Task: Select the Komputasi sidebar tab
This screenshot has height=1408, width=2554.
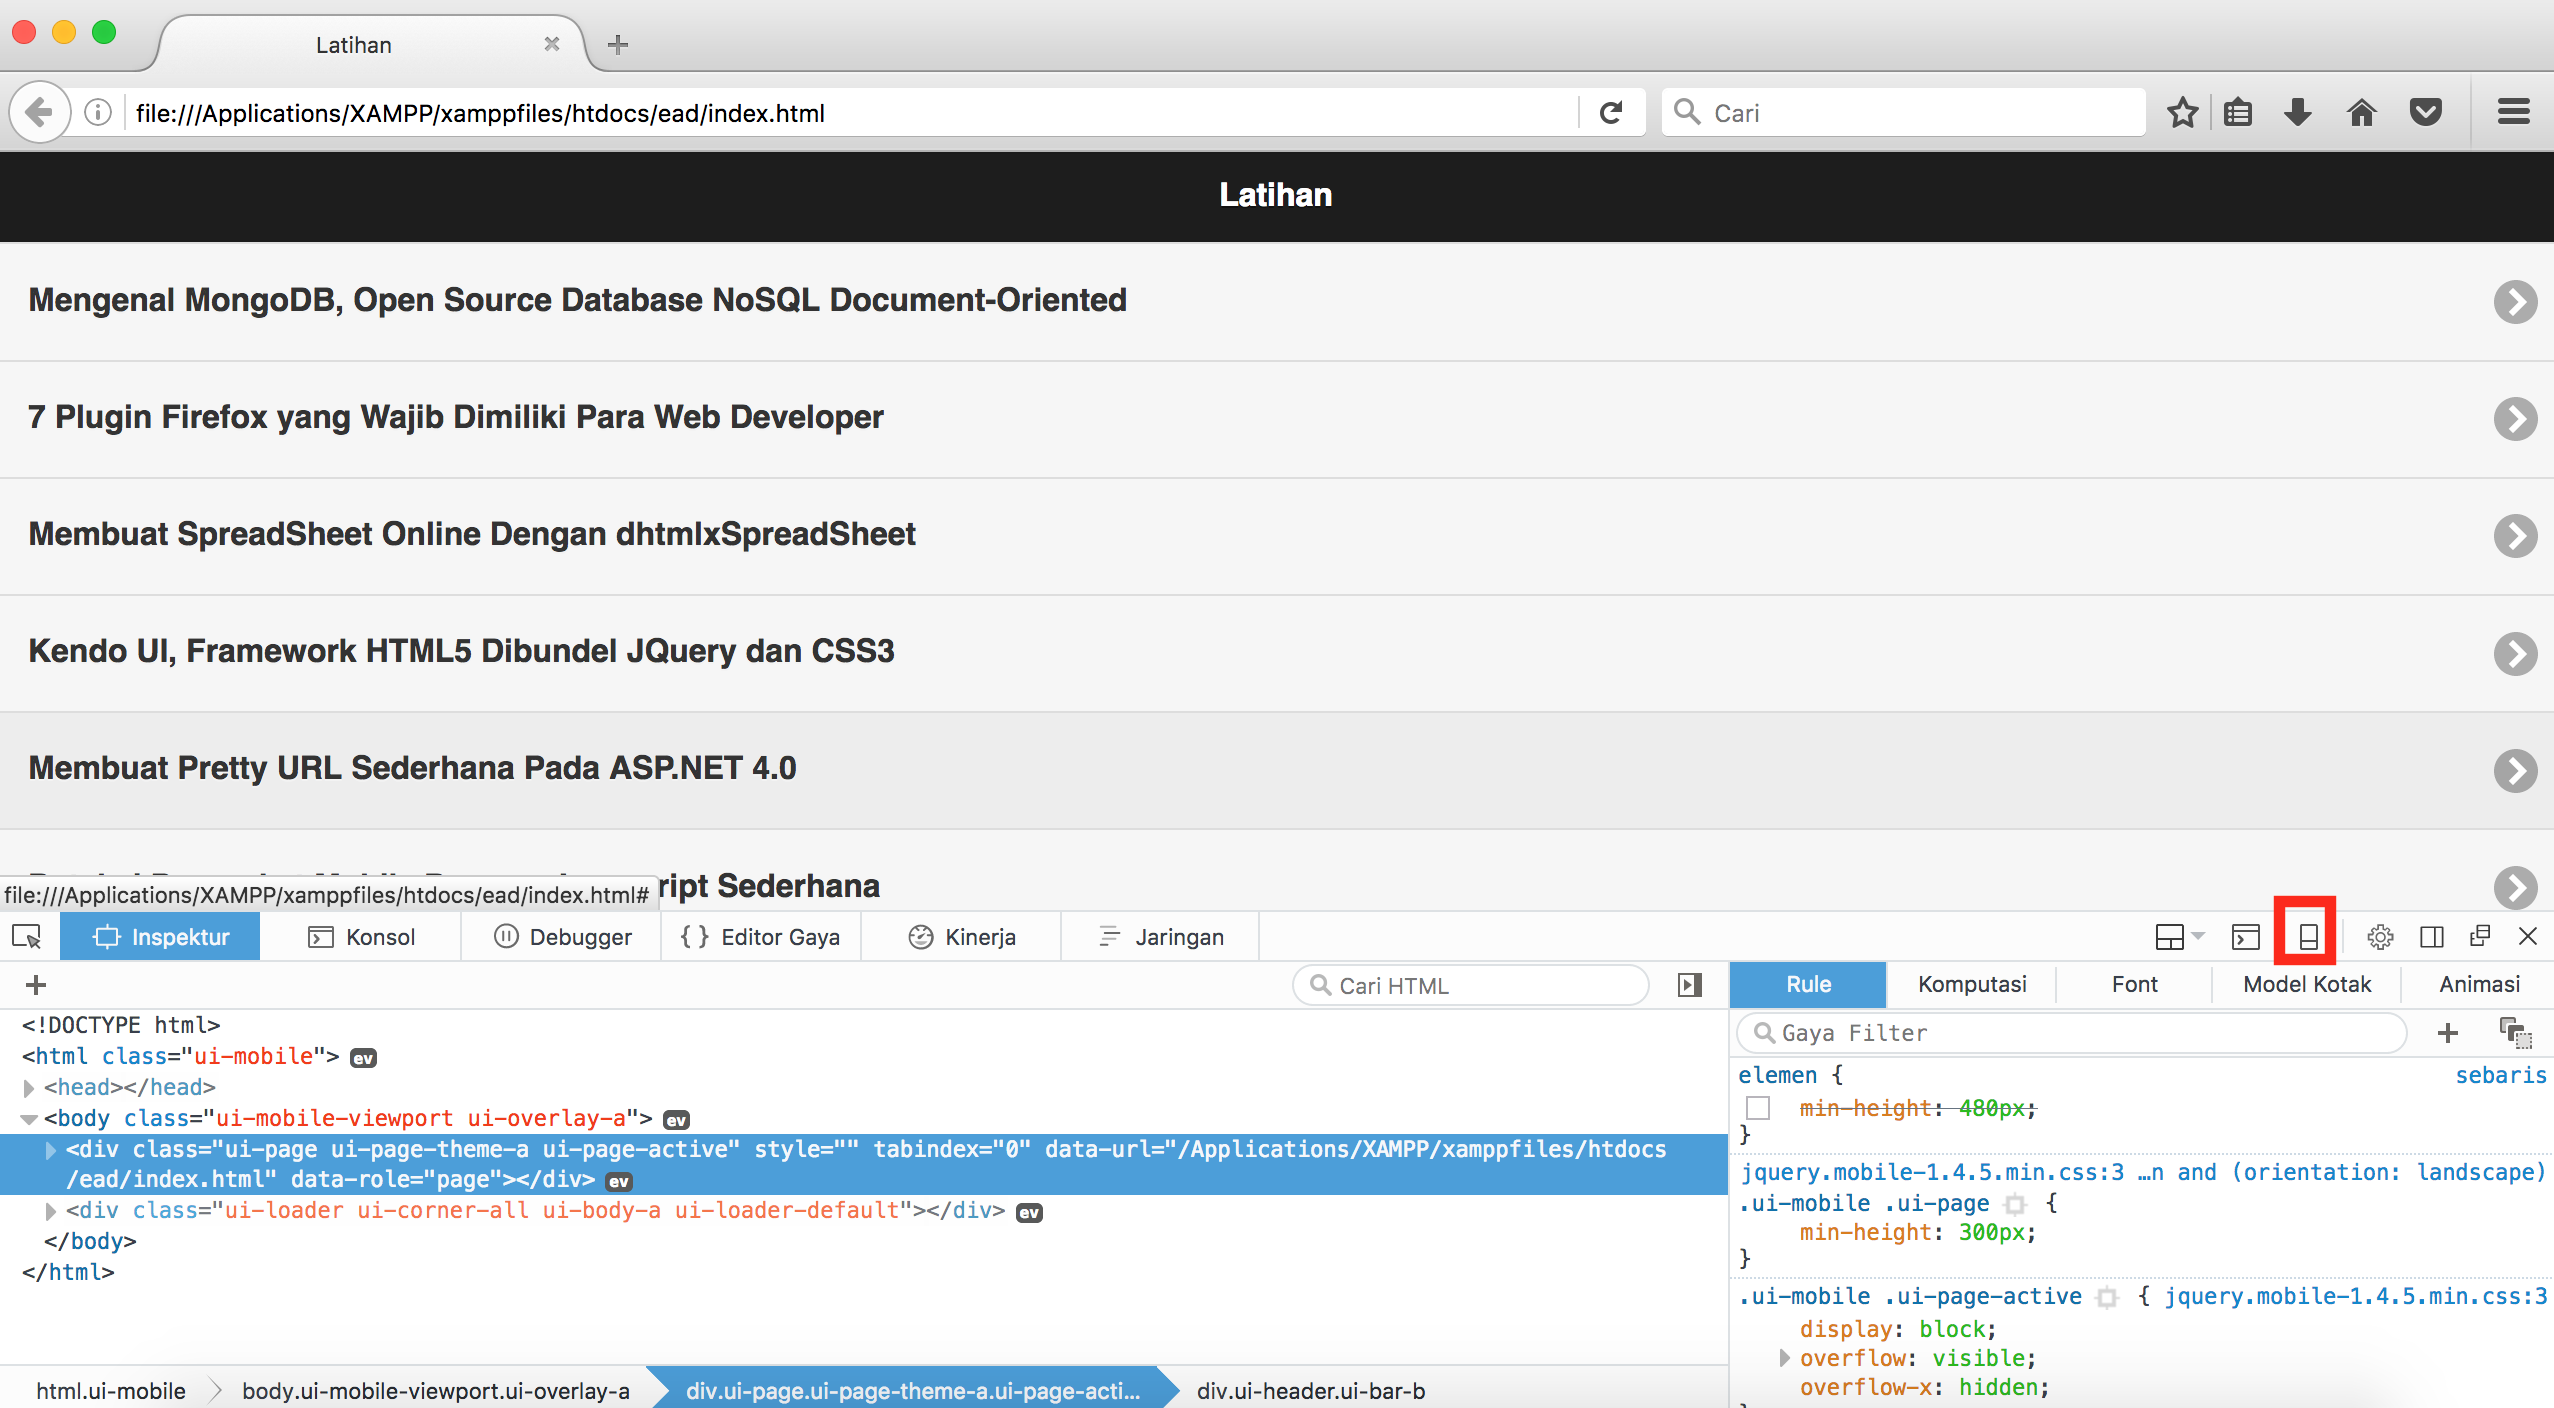Action: tap(1972, 984)
